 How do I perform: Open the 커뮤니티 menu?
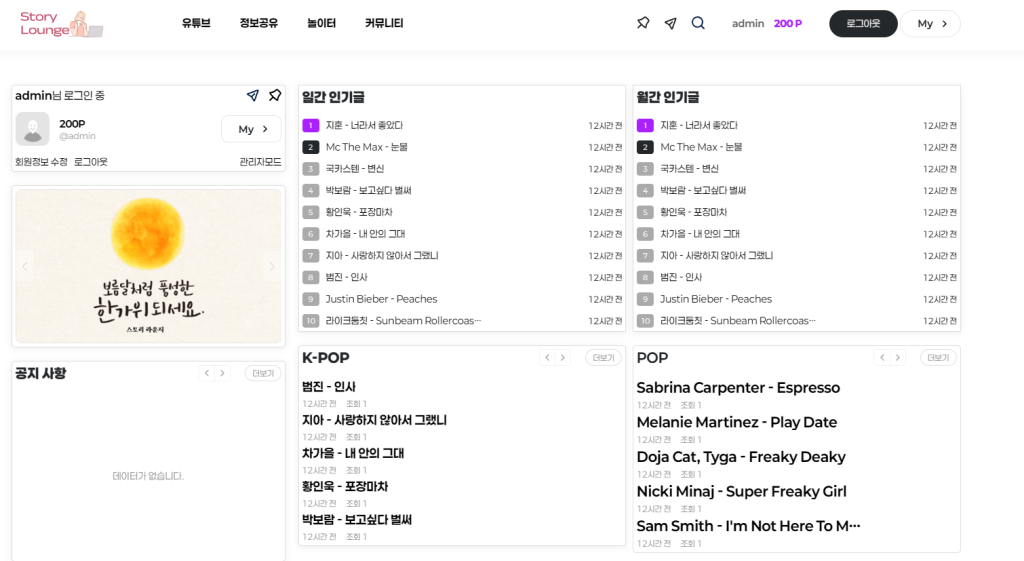click(384, 23)
